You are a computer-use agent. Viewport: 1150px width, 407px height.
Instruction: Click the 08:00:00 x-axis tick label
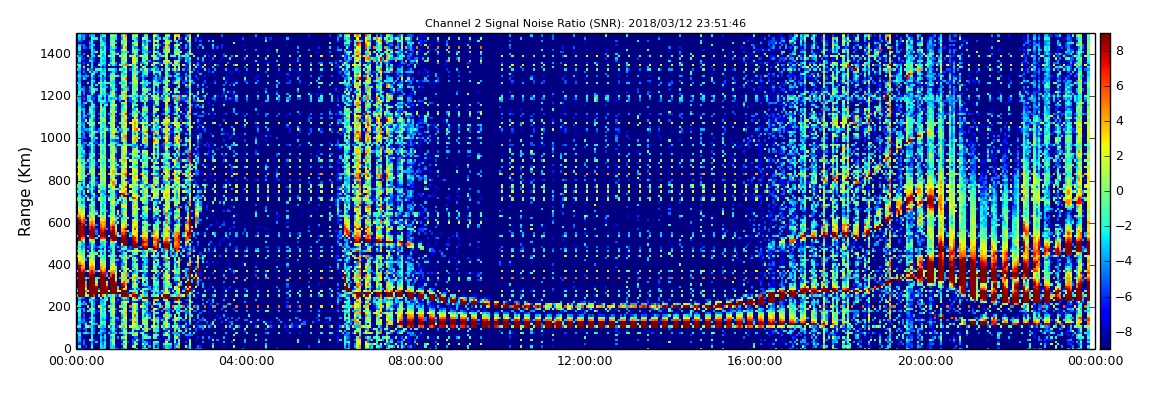pos(414,361)
